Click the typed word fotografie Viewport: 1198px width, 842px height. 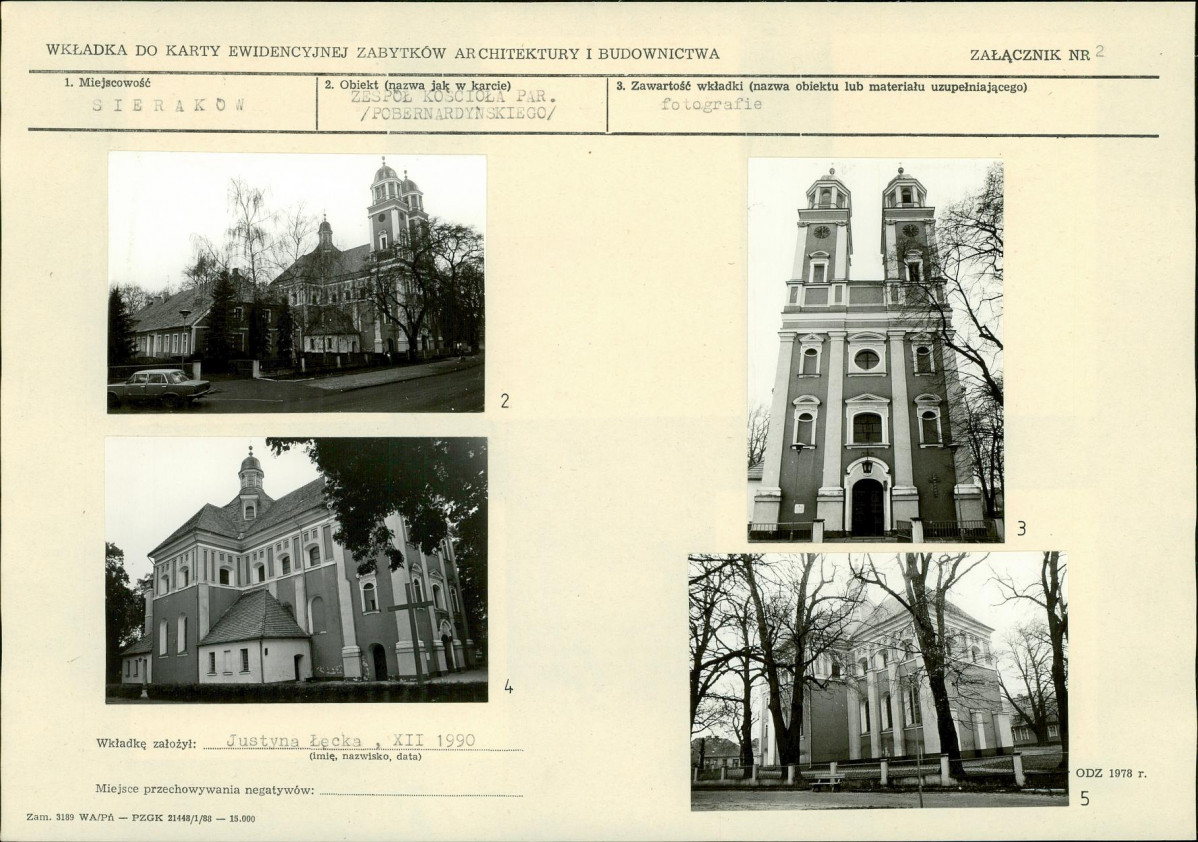[711, 104]
